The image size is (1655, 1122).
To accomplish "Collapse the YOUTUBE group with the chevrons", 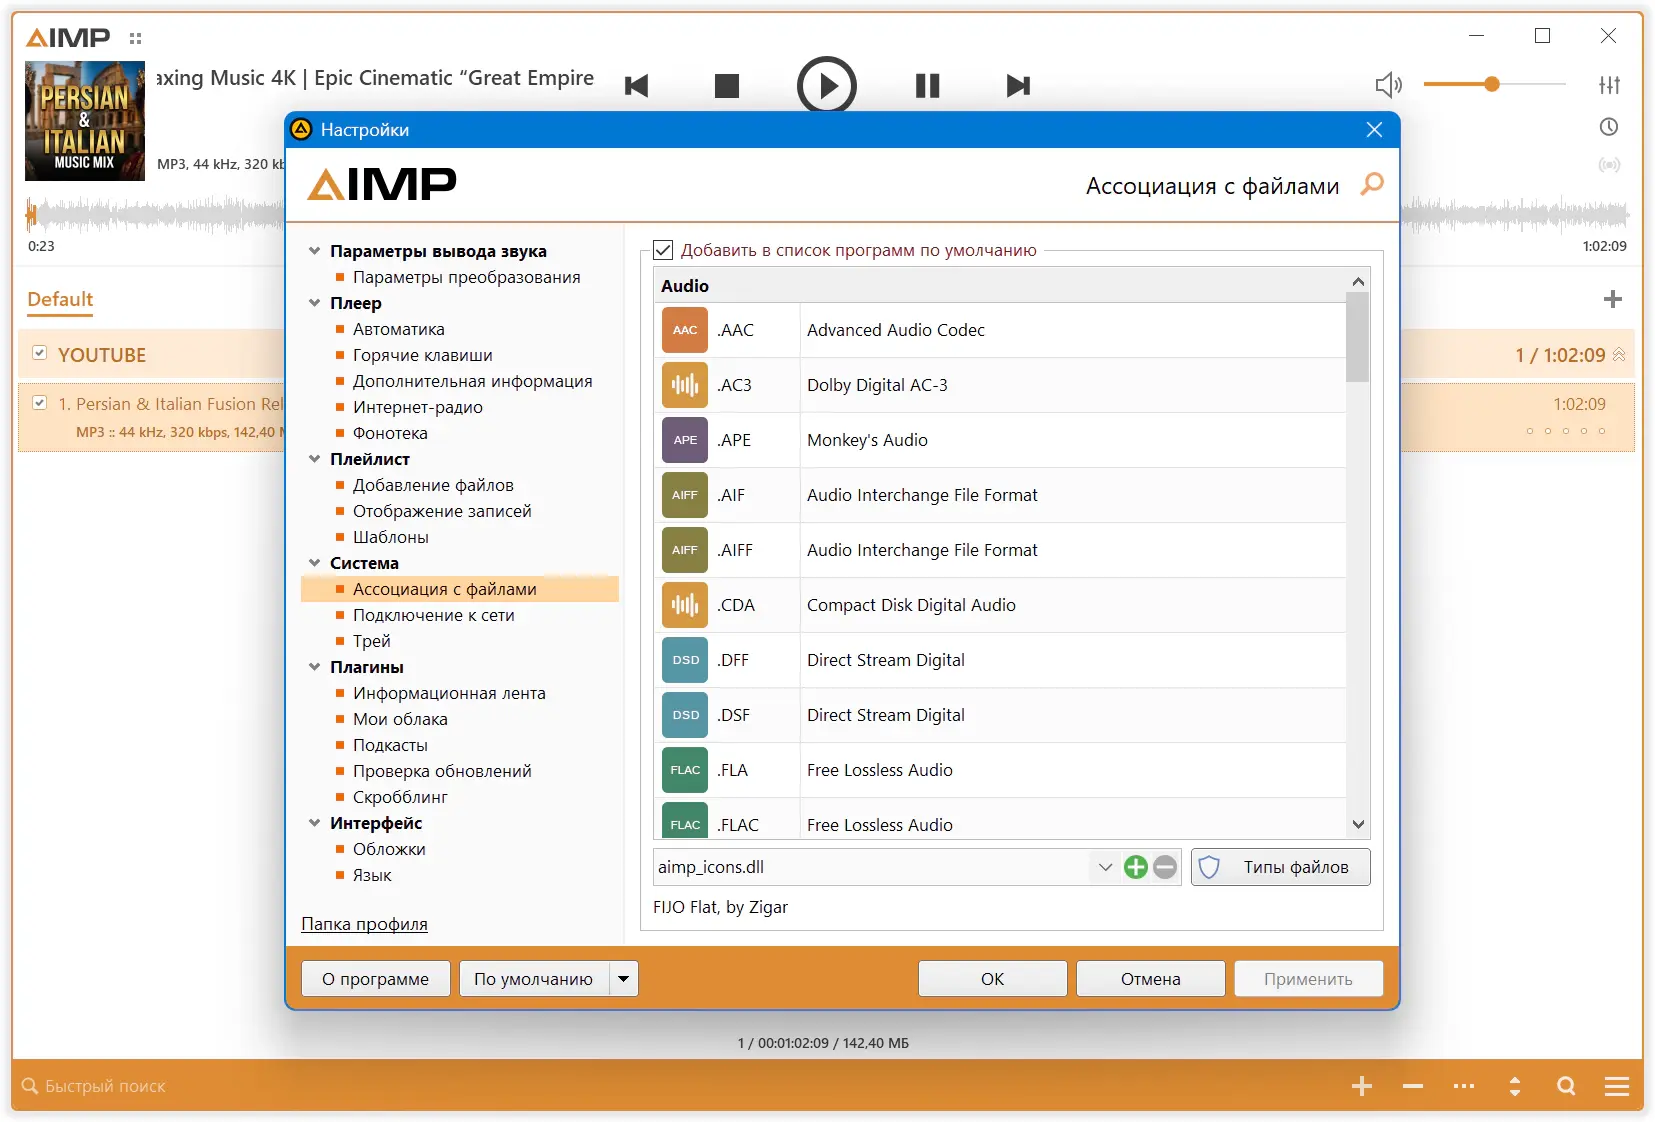I will tap(1619, 355).
